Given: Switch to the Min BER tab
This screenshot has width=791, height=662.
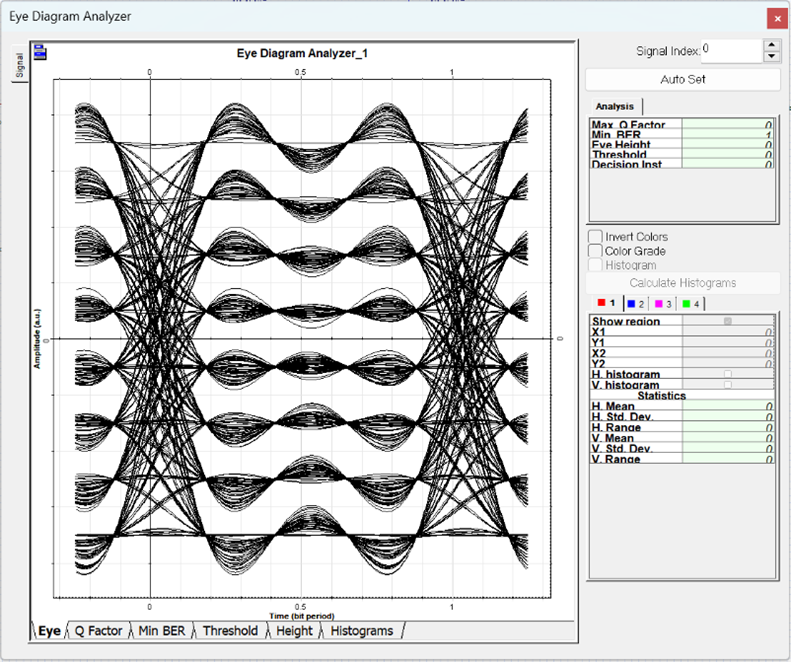Looking at the screenshot, I should [x=161, y=631].
